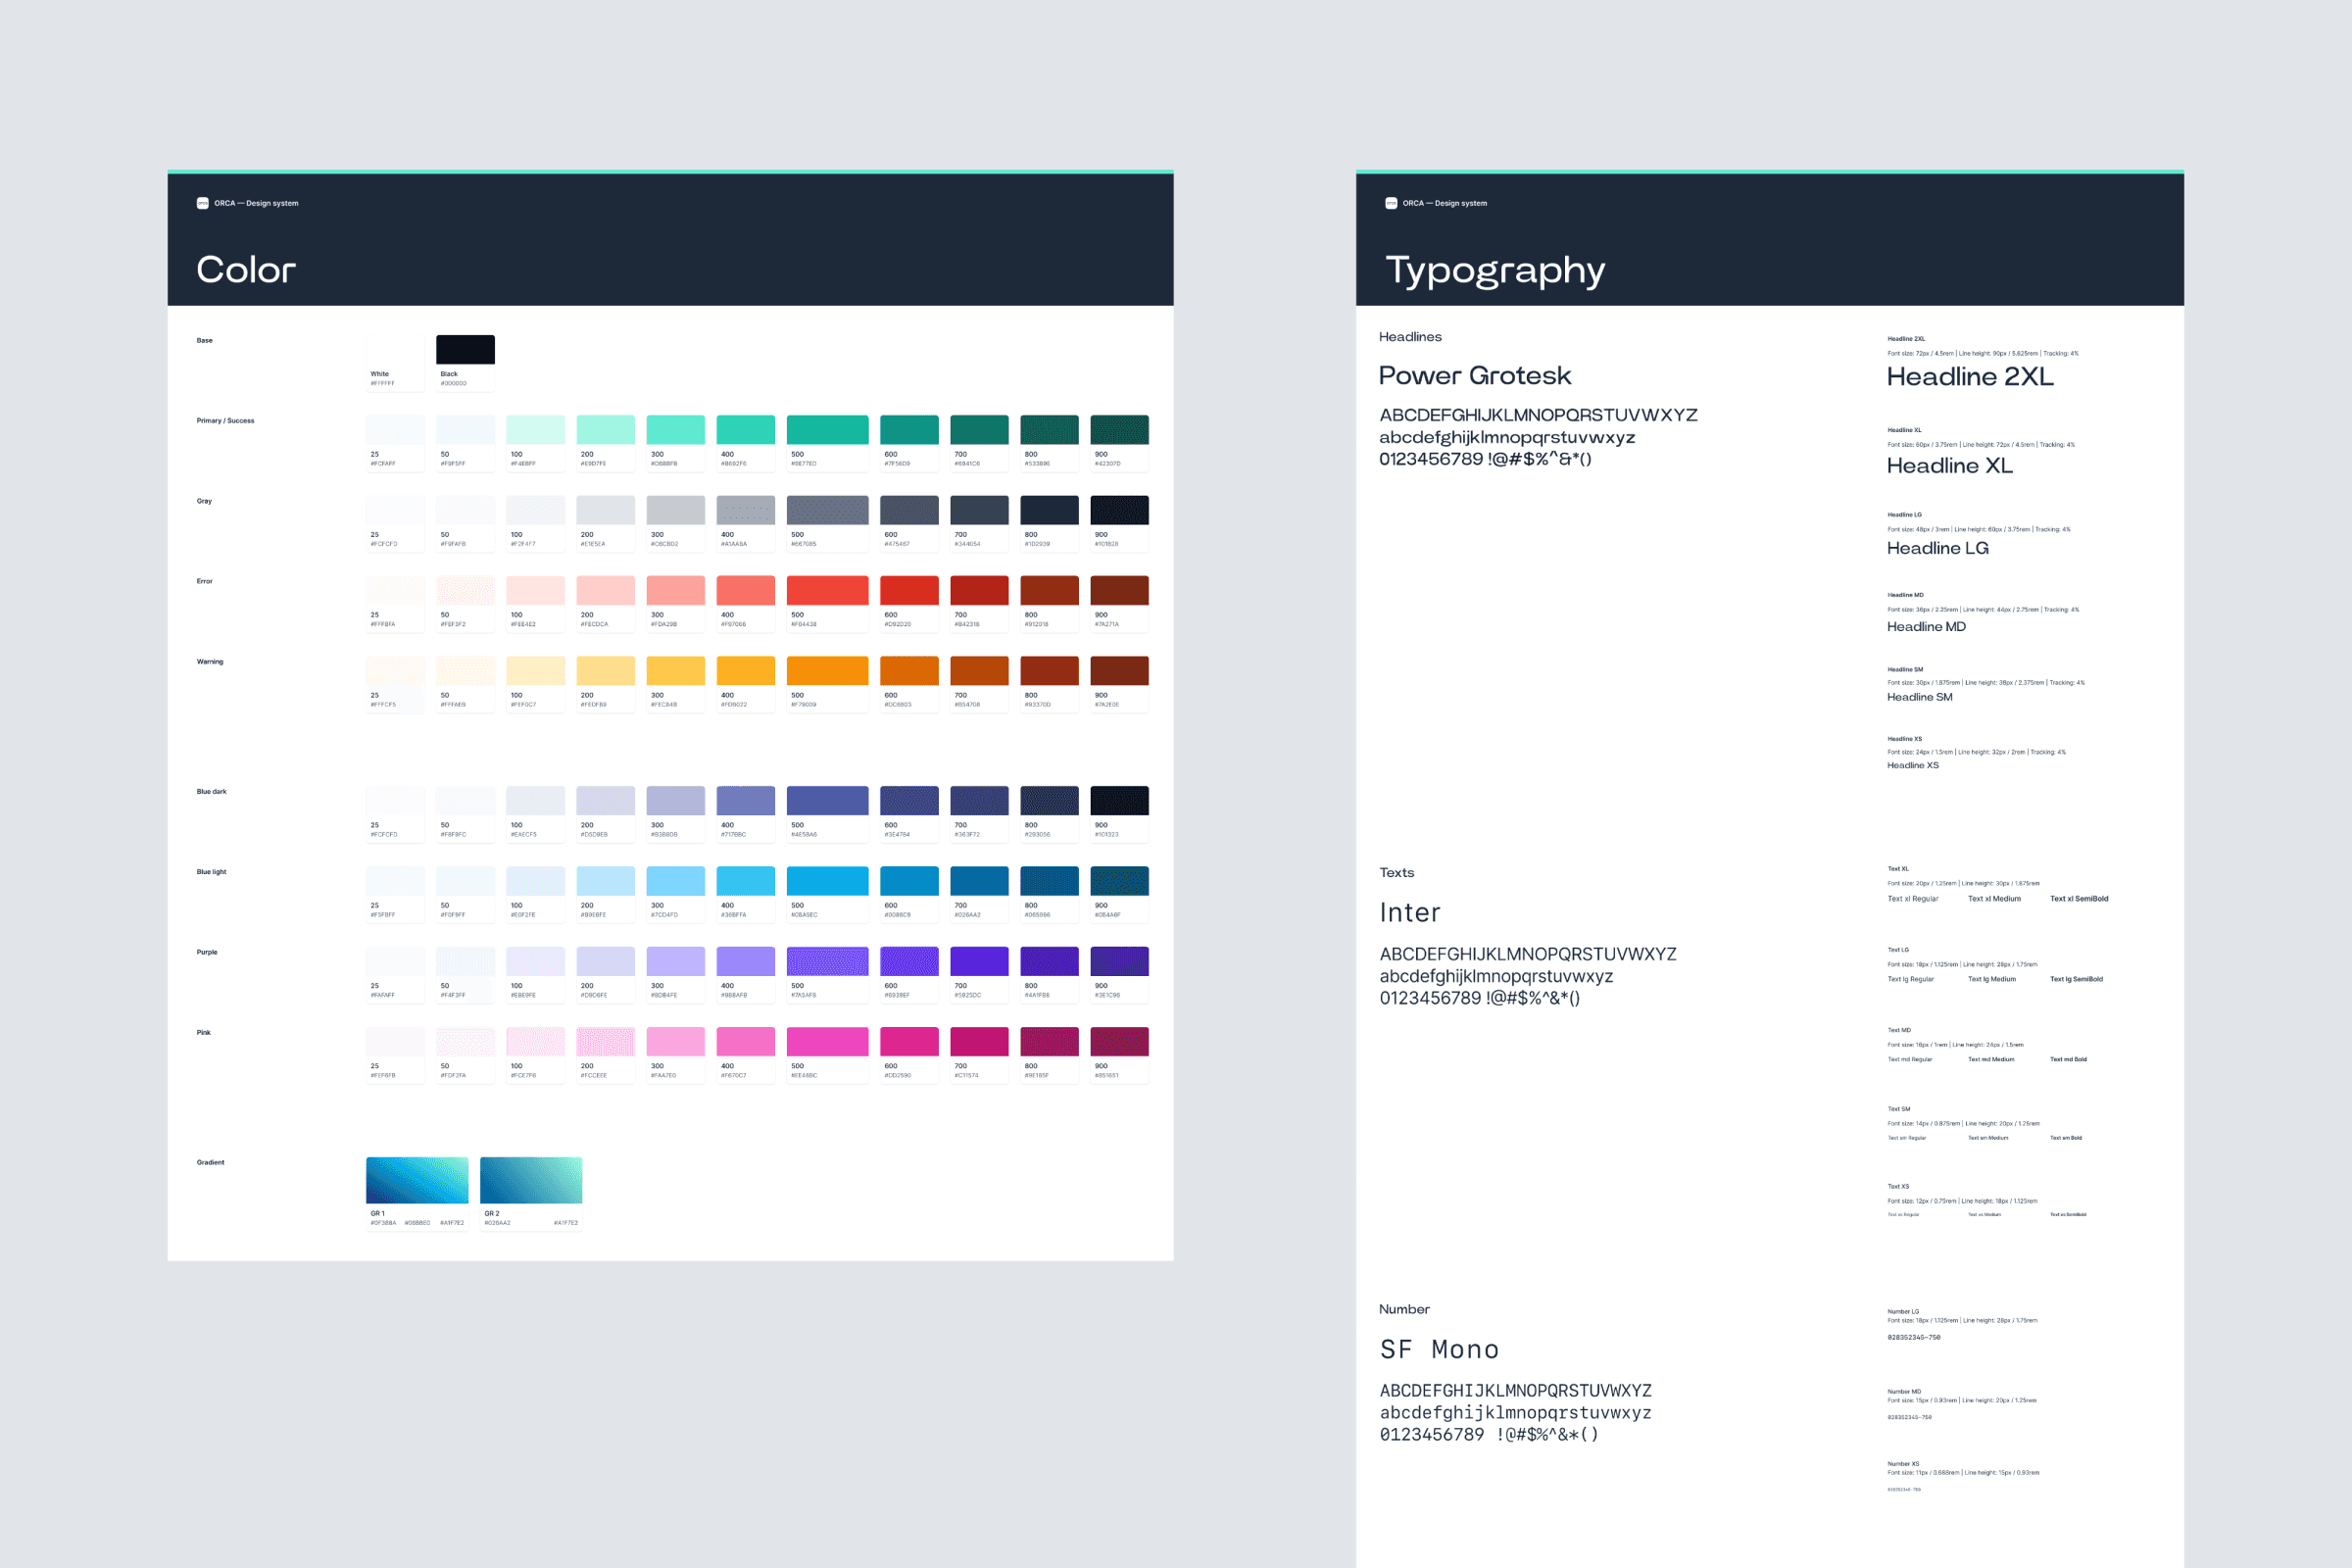Viewport: 2352px width, 1568px height.
Task: Click the ORCA logo icon on the Typography page
Action: click(1390, 203)
